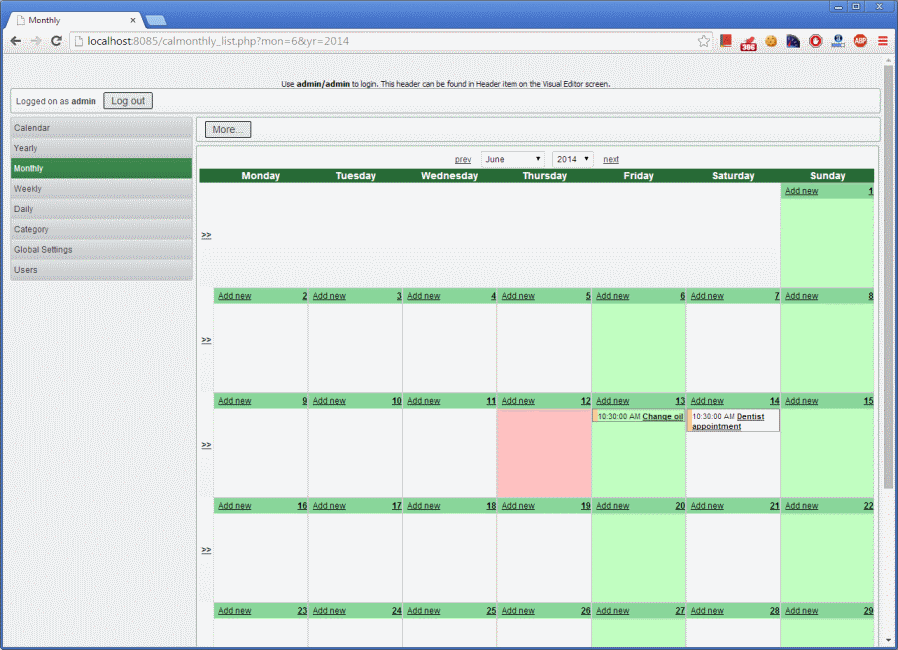898x650 pixels.
Task: Expand the first week arrow next to day 1
Action: (x=206, y=235)
